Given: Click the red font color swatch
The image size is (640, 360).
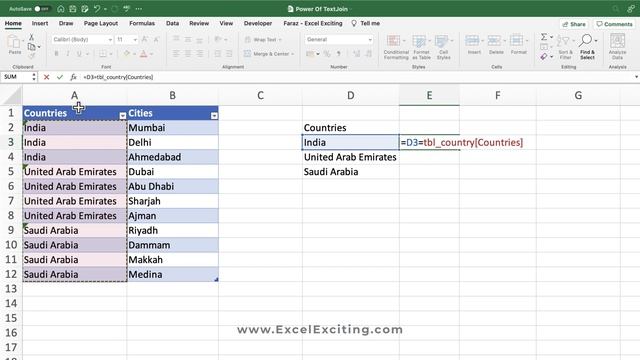Looking at the screenshot, I should (x=144, y=53).
